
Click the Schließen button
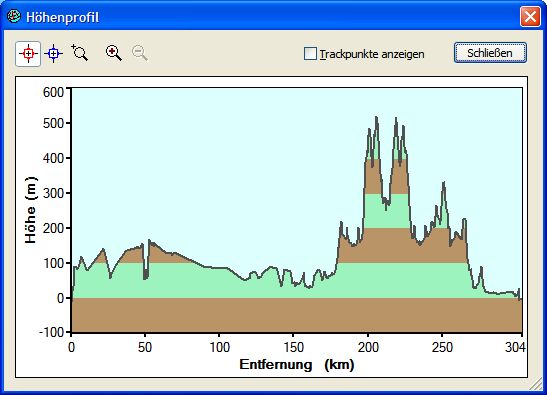click(490, 53)
